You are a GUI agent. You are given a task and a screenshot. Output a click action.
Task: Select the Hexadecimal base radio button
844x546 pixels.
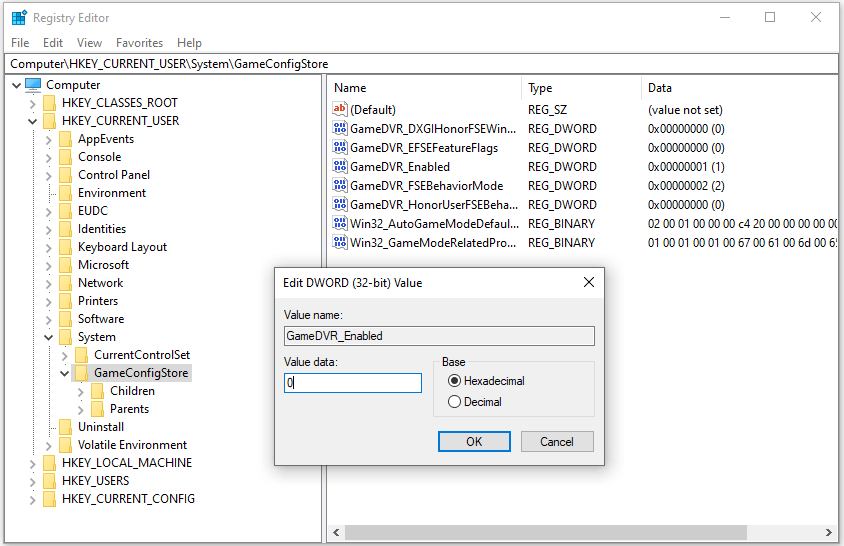[x=455, y=381]
